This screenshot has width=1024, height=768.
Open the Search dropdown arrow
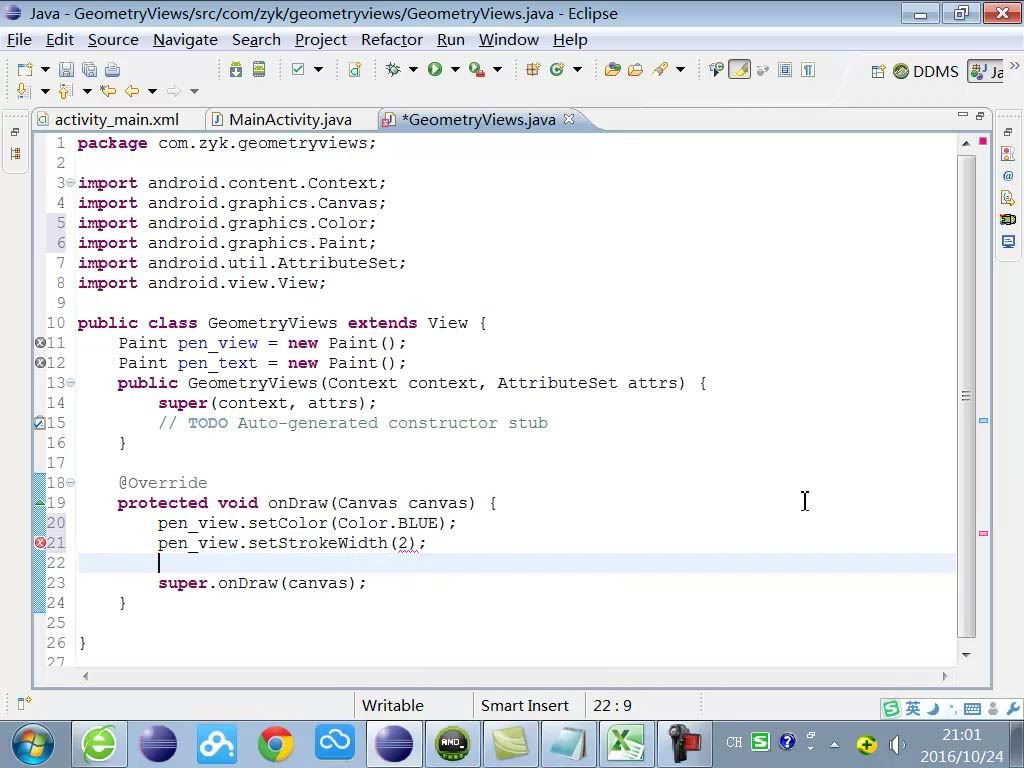(x=680, y=69)
